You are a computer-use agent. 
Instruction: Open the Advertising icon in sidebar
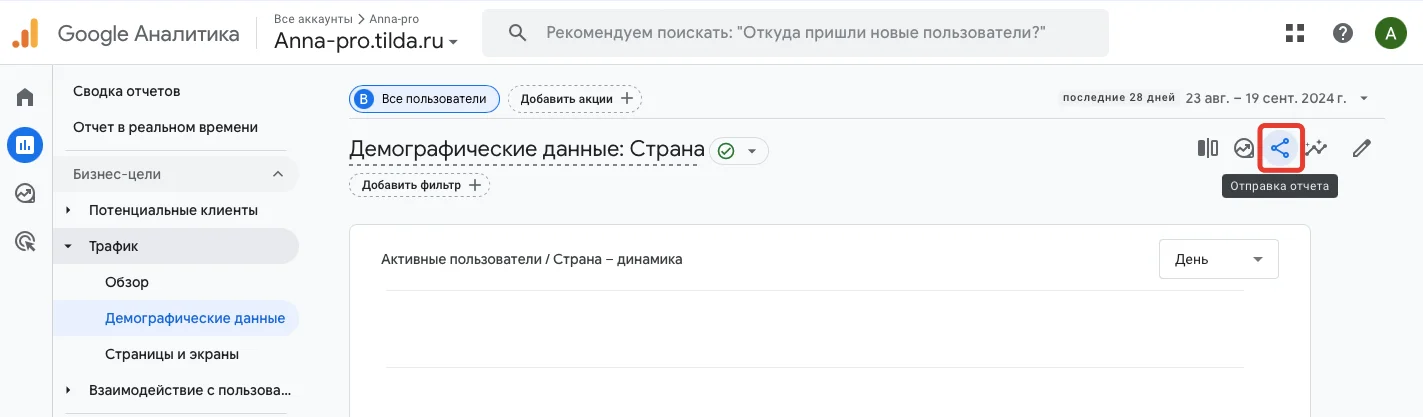point(25,241)
